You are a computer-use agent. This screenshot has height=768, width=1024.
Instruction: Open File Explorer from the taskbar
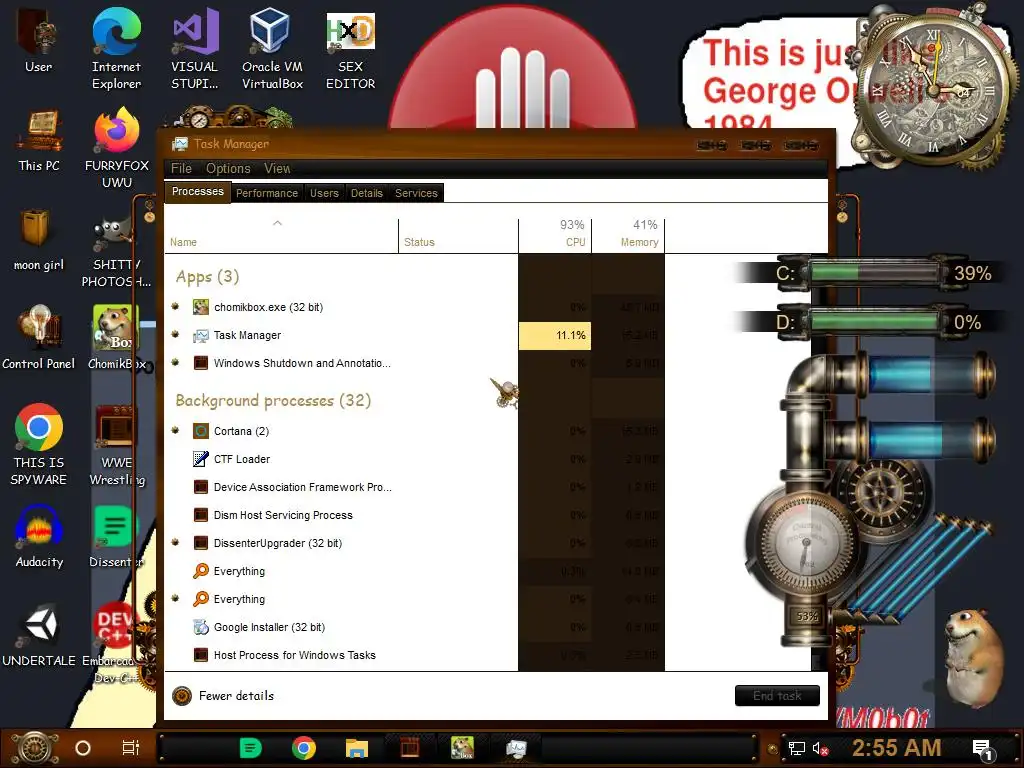357,748
